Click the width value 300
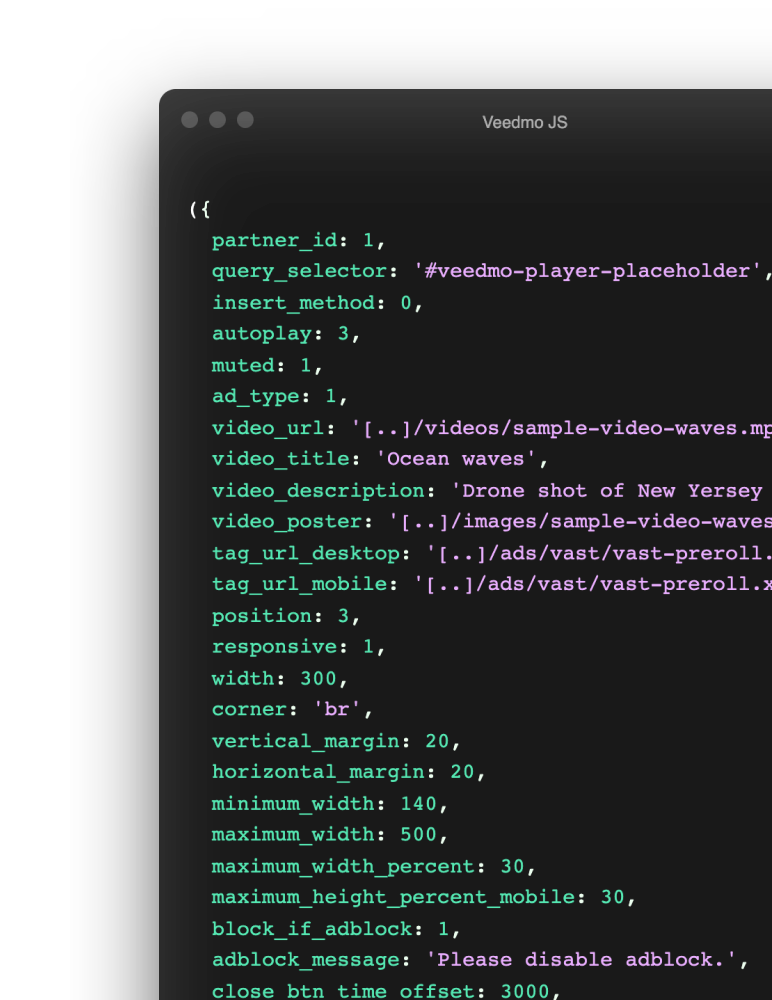Image resolution: width=772 pixels, height=1000 pixels. 318,679
